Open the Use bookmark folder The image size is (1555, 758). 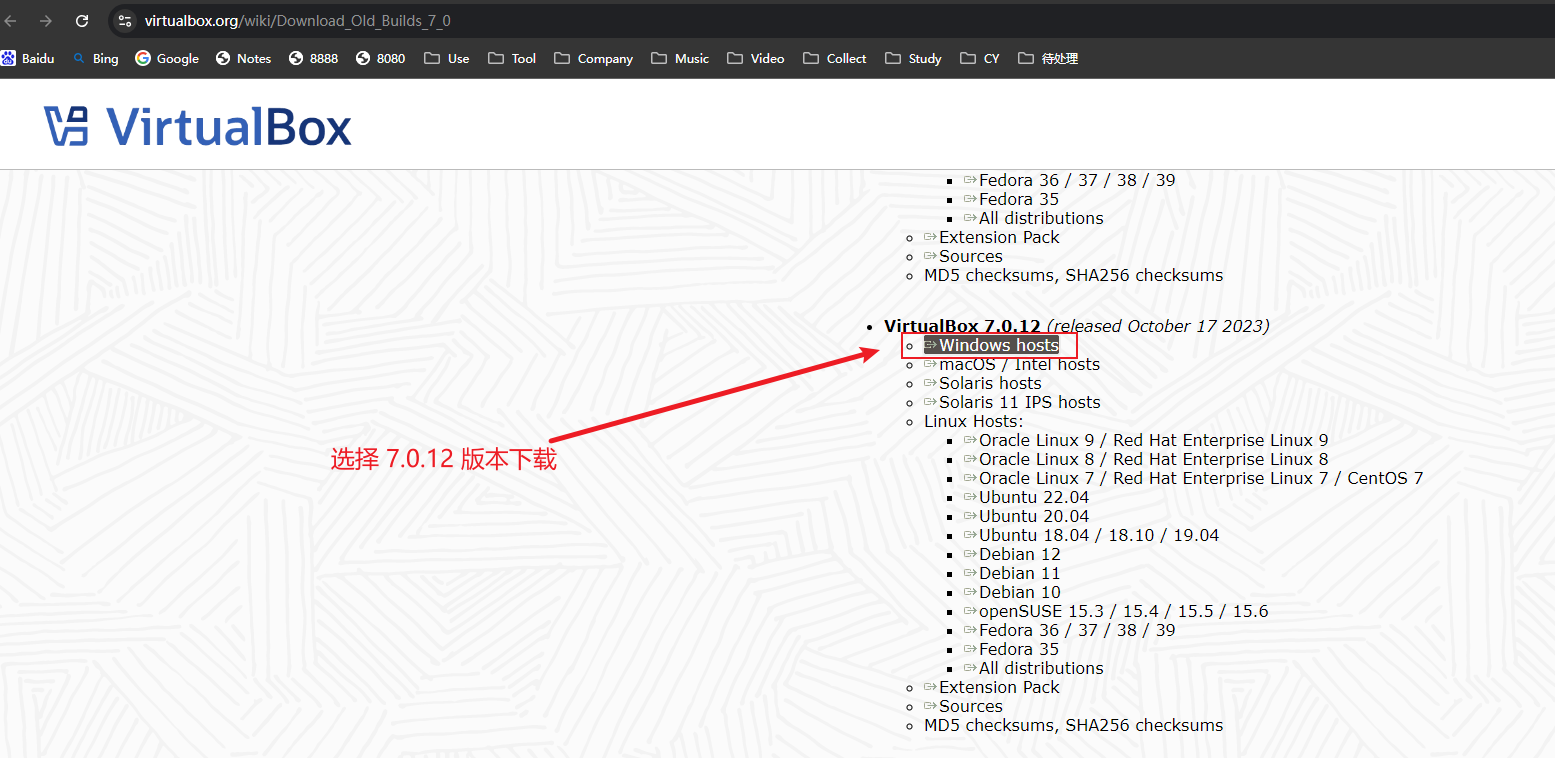(x=446, y=58)
